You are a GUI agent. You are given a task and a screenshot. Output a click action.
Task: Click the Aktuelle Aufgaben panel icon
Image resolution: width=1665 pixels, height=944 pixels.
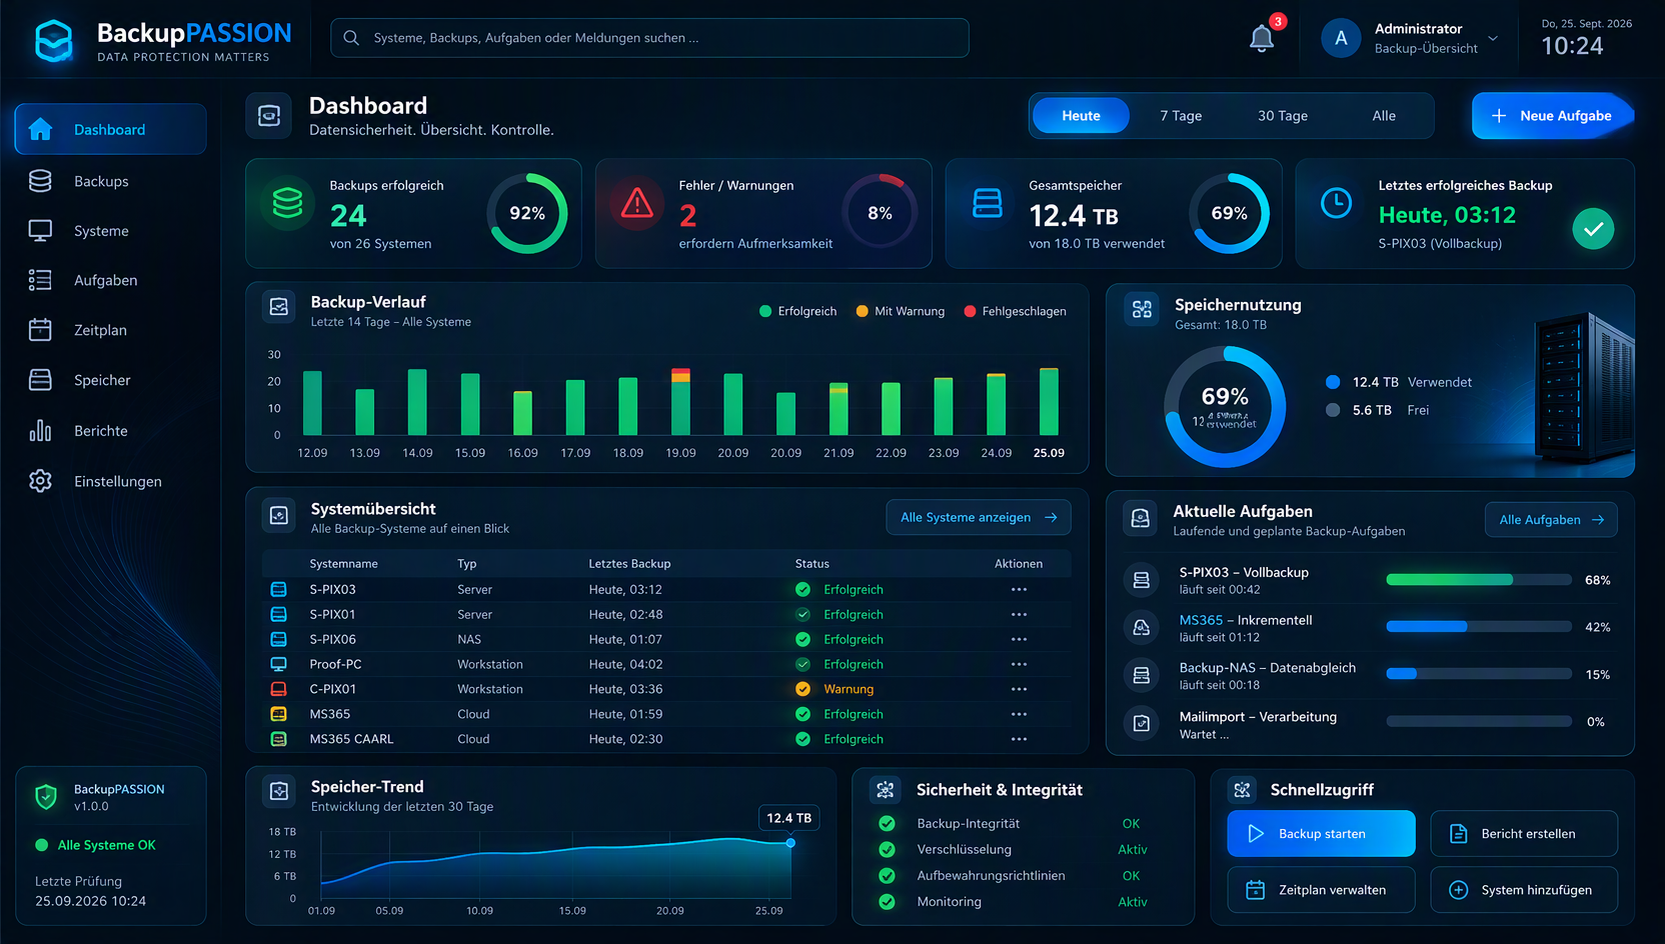click(x=1141, y=517)
